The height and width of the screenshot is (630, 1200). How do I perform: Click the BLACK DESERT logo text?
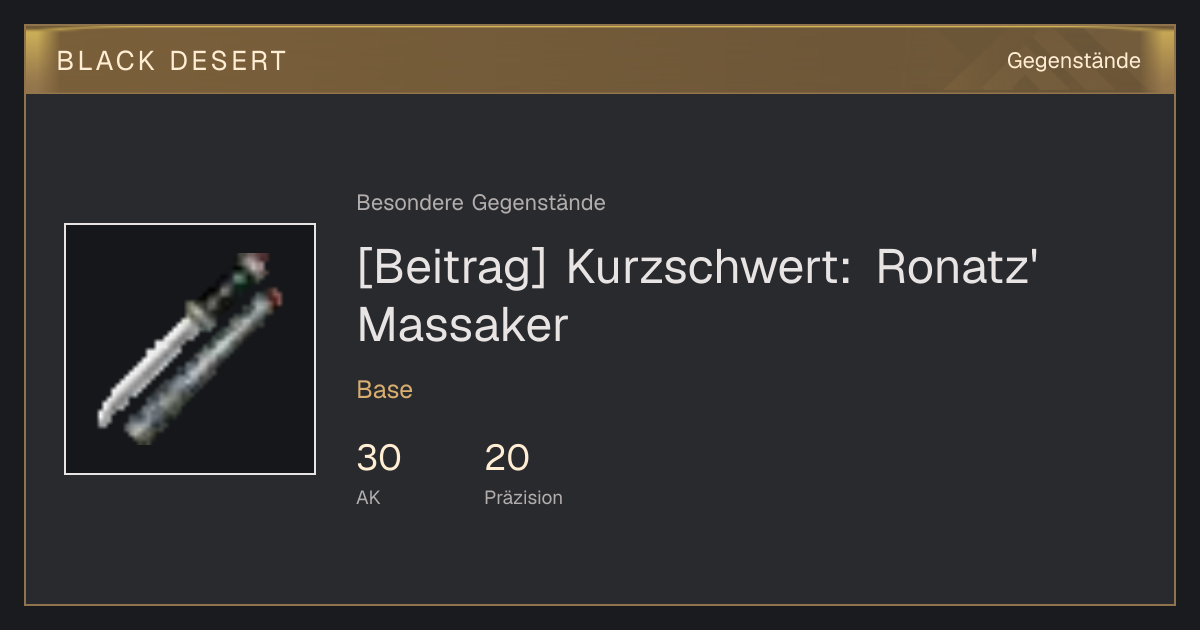coord(172,61)
